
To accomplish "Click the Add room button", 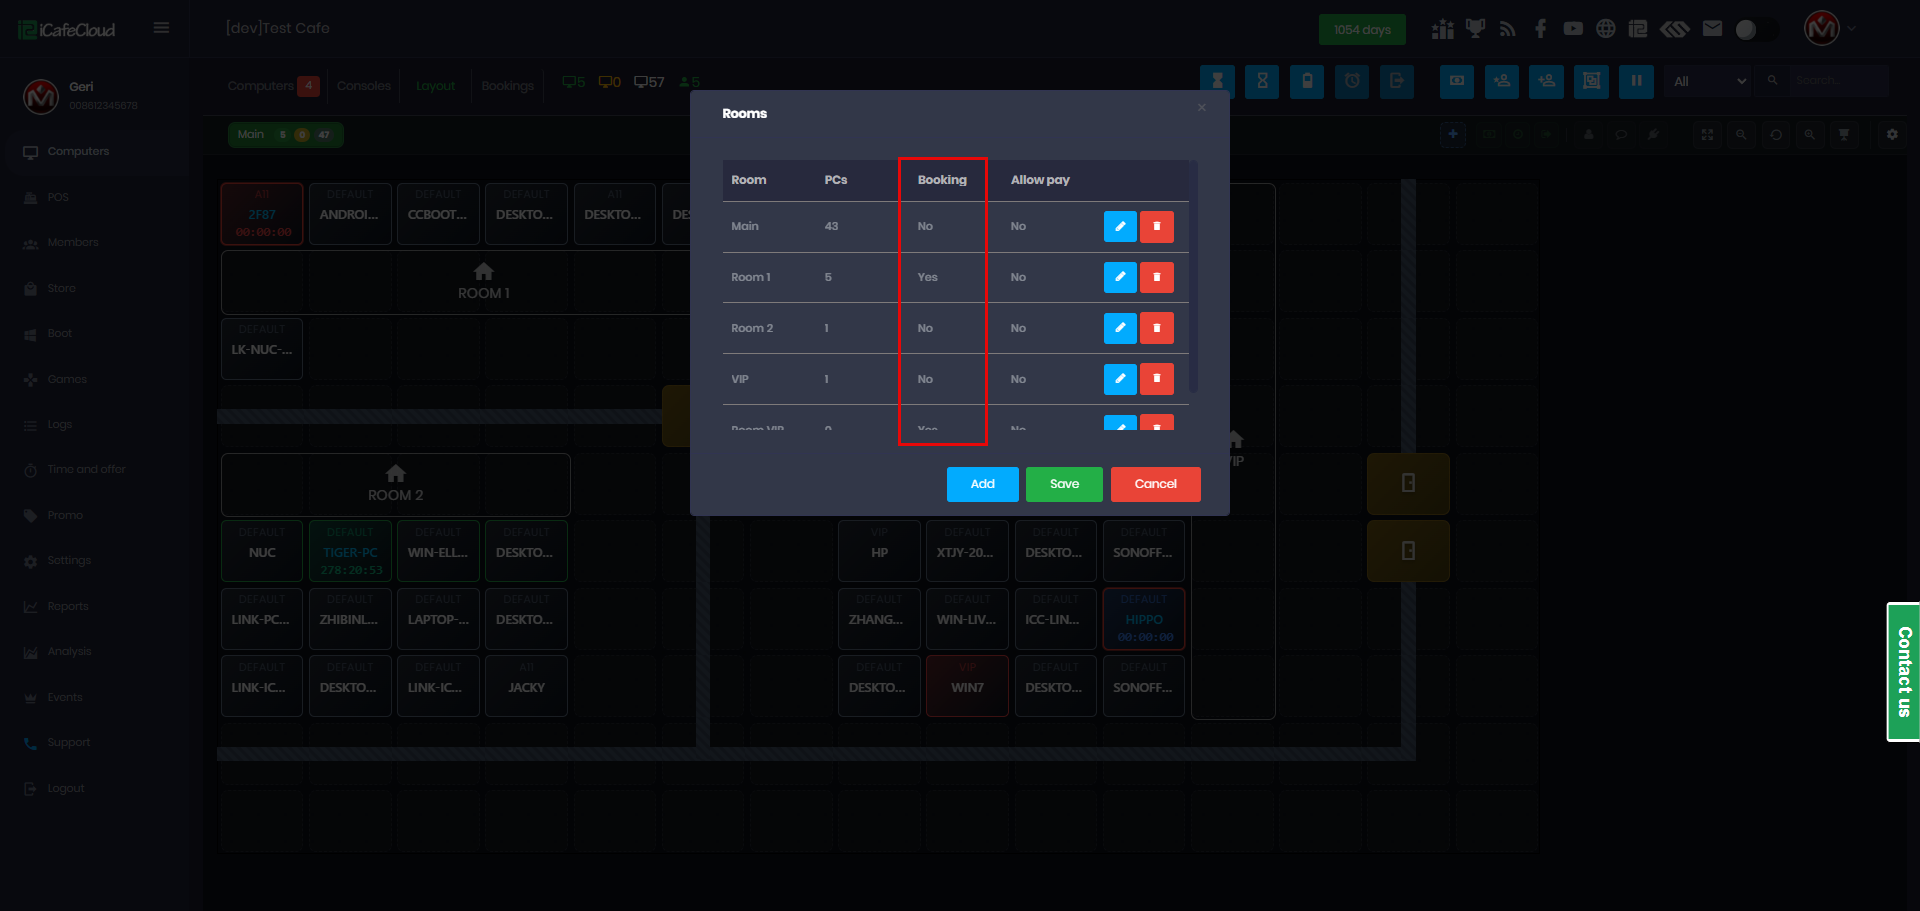I will (983, 484).
